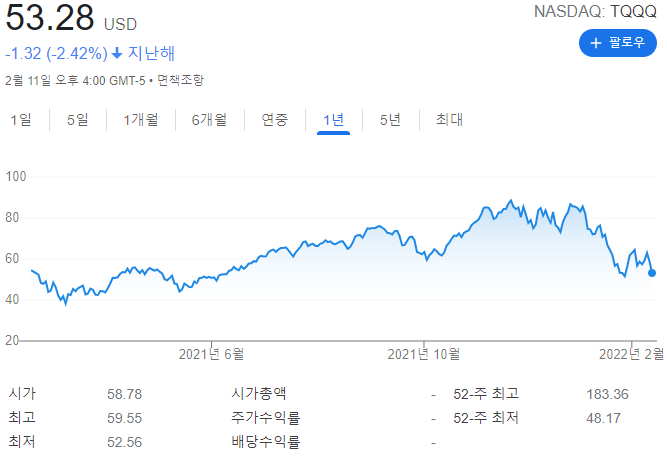Click the 52-주 최고 value 183.36

pos(607,394)
